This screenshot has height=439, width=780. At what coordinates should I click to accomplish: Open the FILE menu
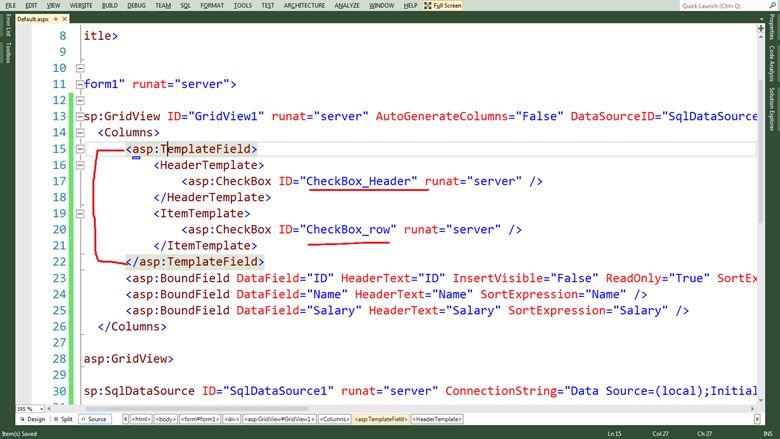(10, 5)
